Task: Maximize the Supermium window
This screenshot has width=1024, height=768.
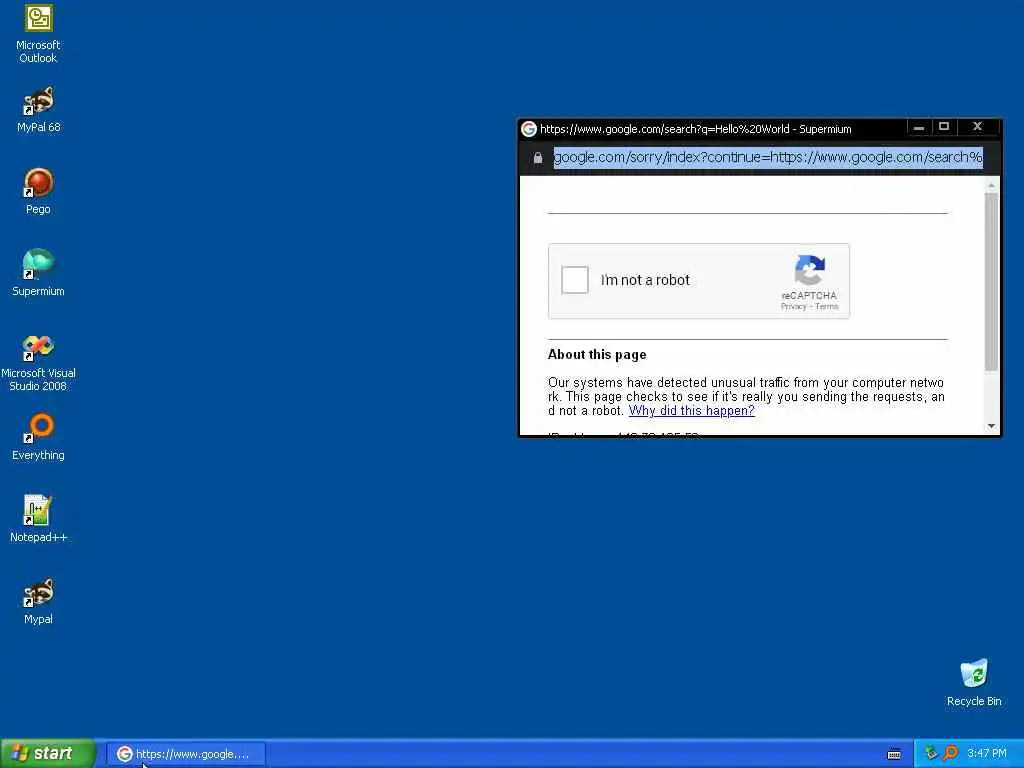Action: click(x=944, y=127)
